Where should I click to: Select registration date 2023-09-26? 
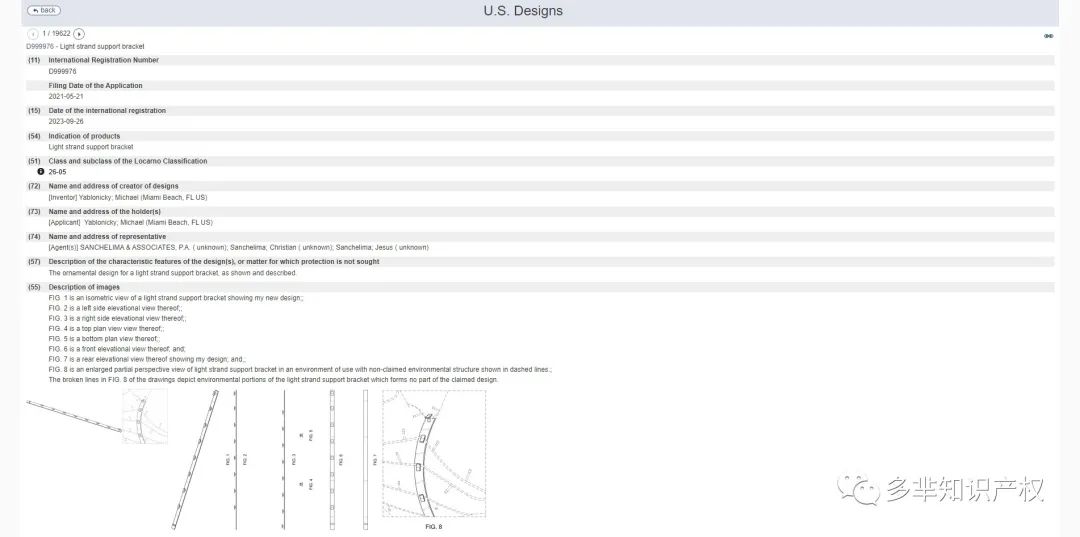66,121
